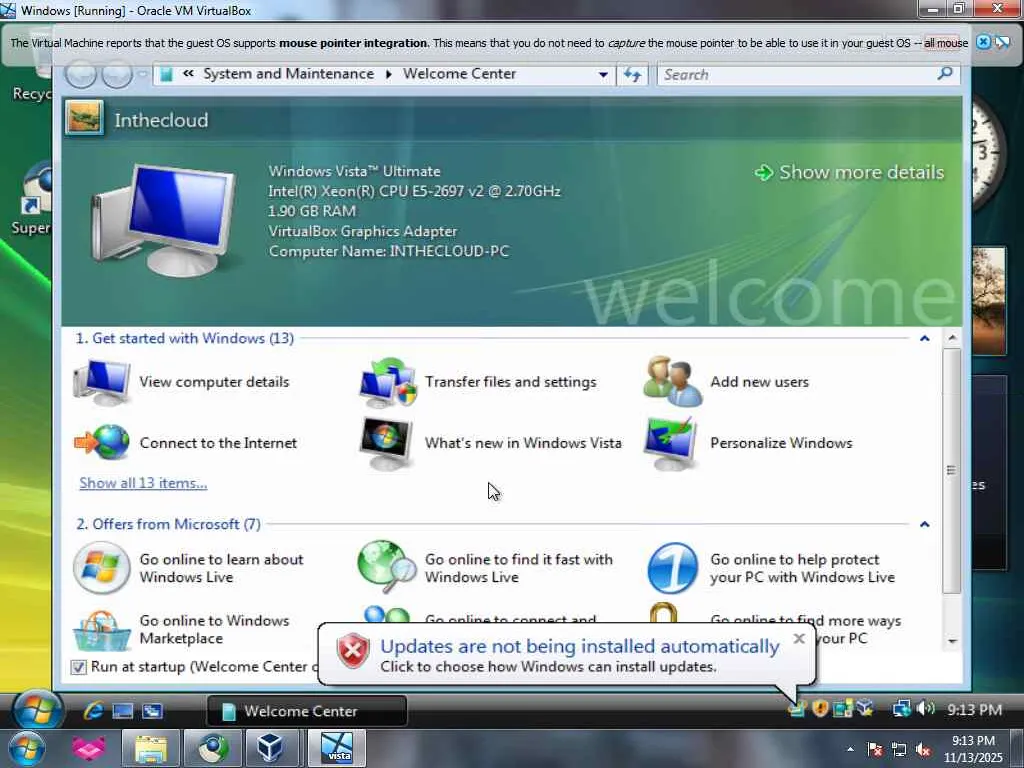This screenshot has width=1024, height=768.
Task: Open Personalize Windows item
Action: click(748, 443)
